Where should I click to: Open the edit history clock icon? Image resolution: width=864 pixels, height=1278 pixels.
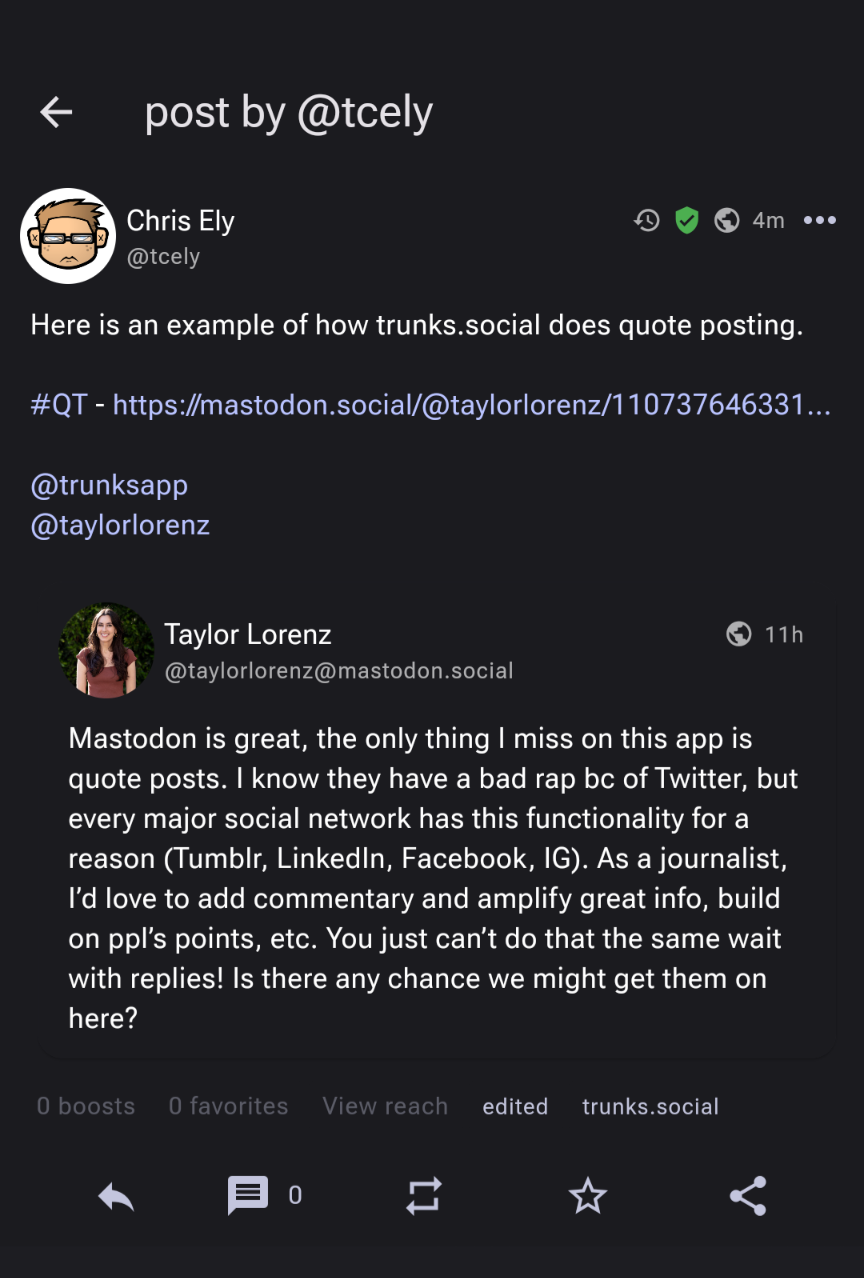tap(647, 220)
